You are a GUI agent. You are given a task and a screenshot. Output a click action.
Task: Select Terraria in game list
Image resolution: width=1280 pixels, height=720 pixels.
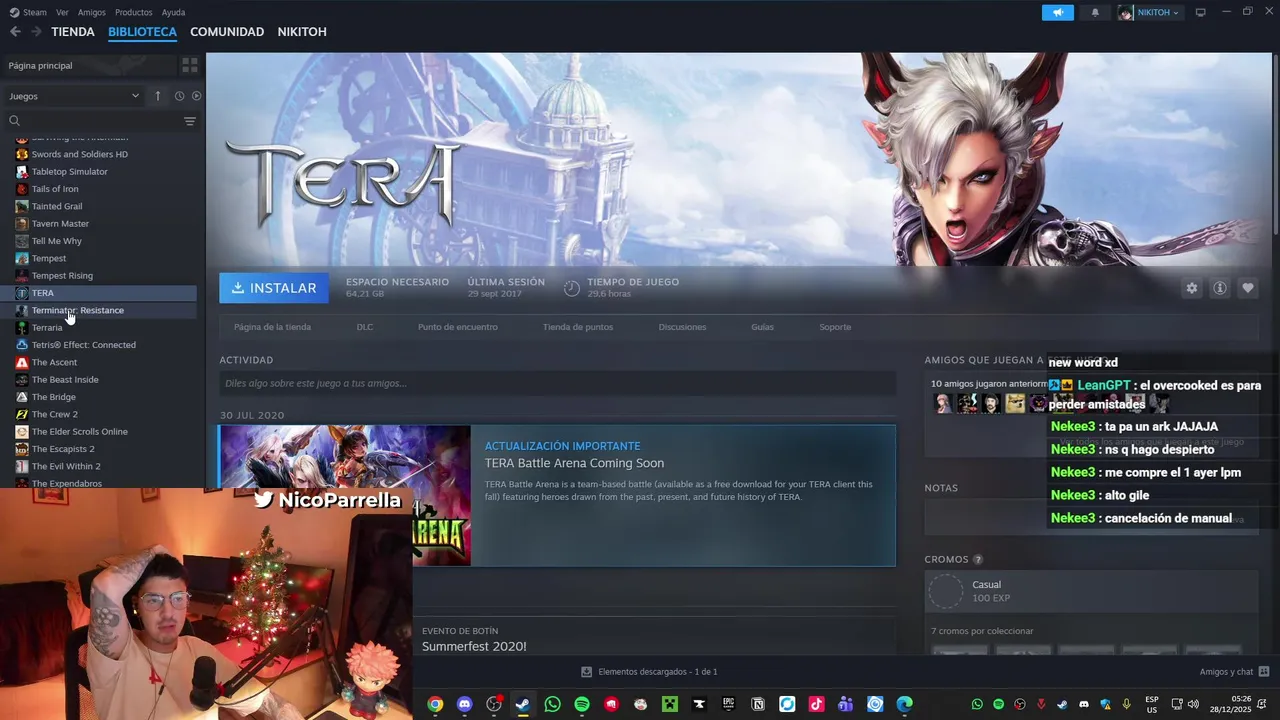coord(100,327)
